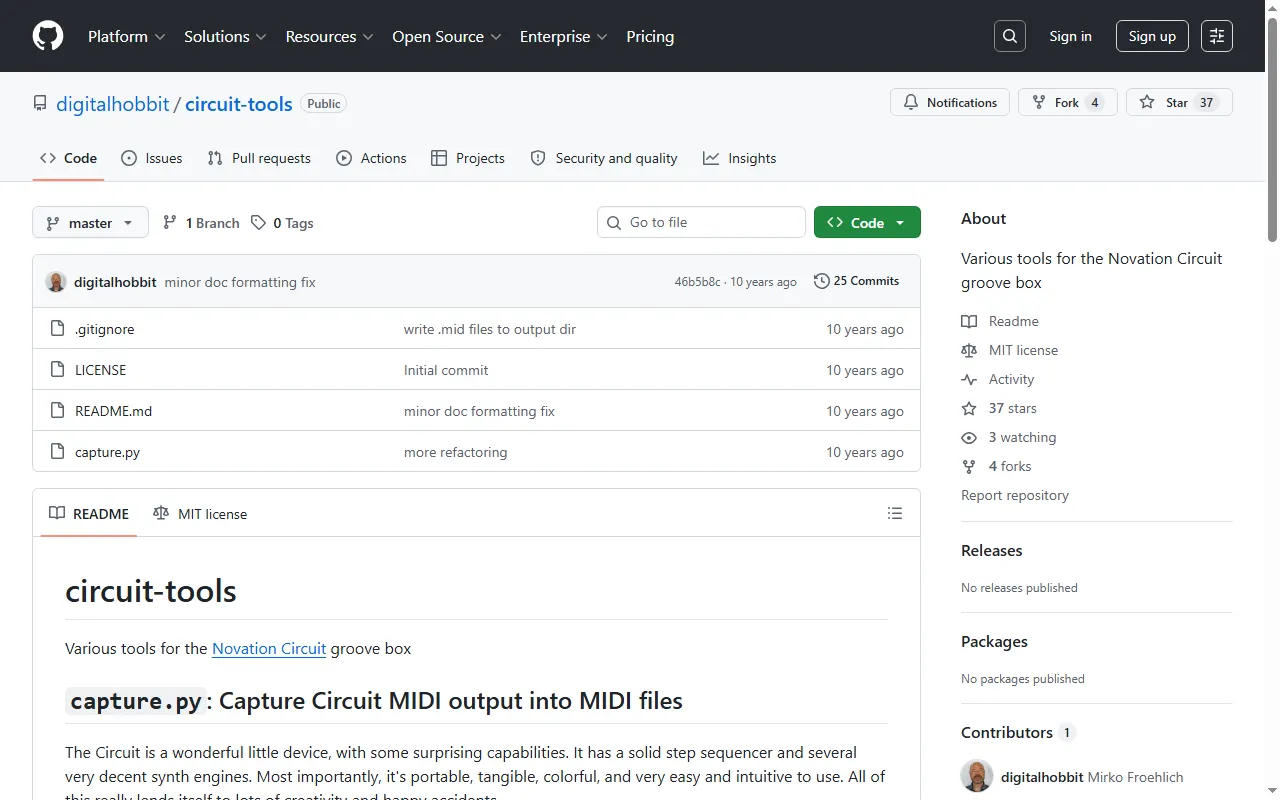Viewport: 1280px width, 800px height.
Task: Click the Mirko Froehlich contributor avatar
Action: pos(977,777)
